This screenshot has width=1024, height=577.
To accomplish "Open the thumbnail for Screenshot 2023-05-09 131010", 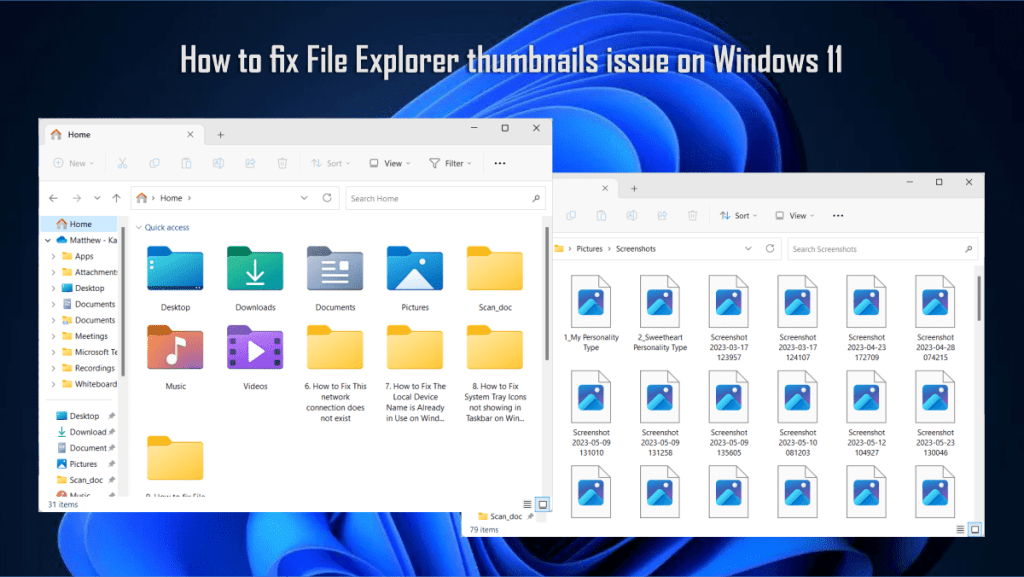I will coord(591,395).
